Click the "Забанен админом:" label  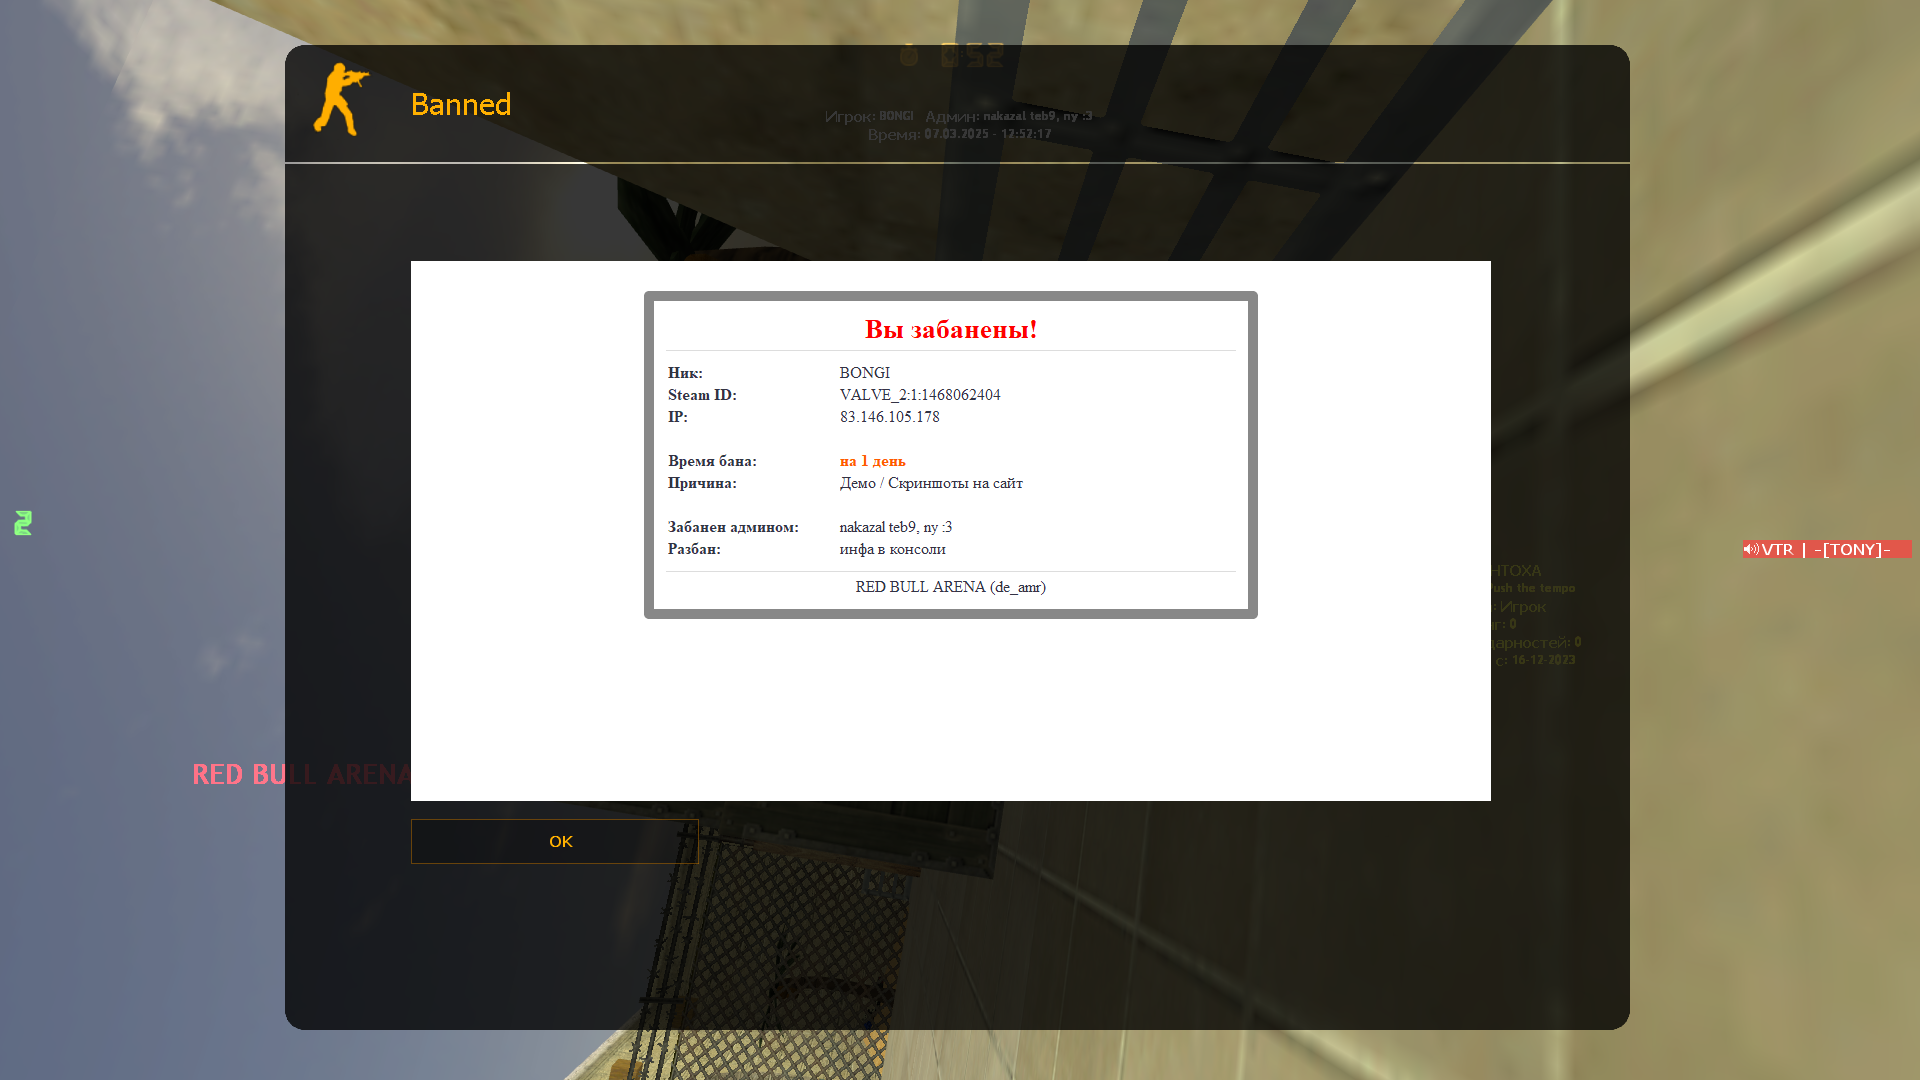tap(733, 527)
